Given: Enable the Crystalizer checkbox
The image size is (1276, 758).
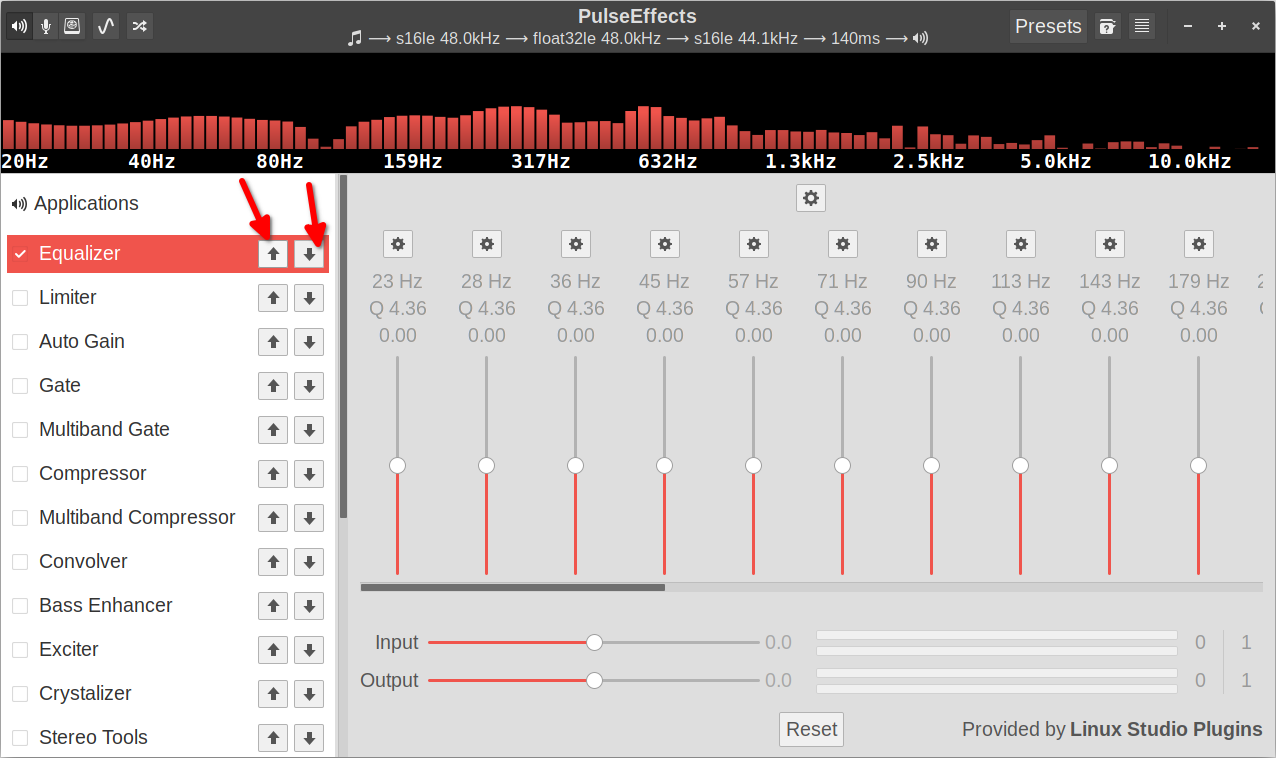Looking at the screenshot, I should click(x=20, y=694).
